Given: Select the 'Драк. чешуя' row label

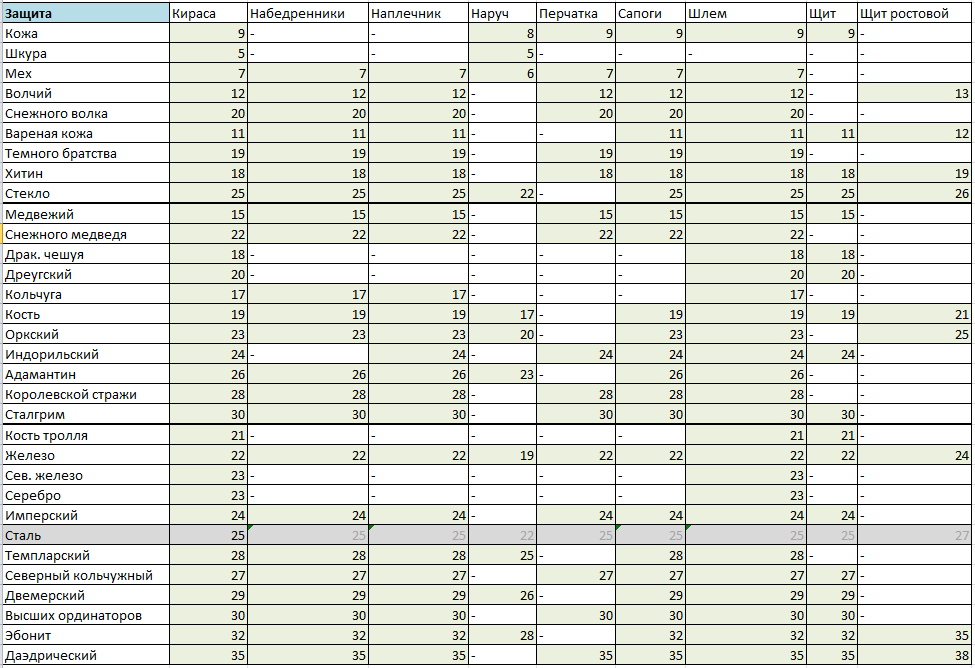Looking at the screenshot, I should (x=86, y=254).
